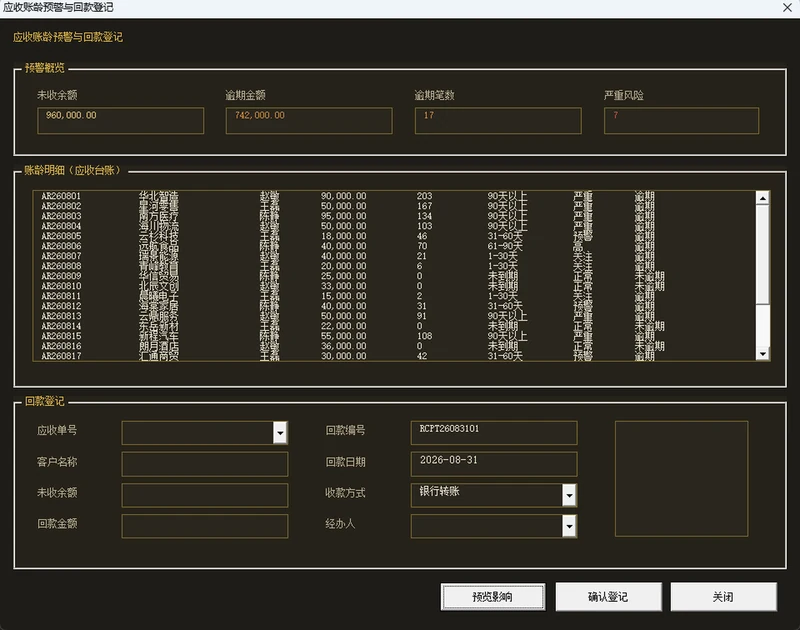Click the 逾期金额 box 742,000.00

tap(309, 120)
